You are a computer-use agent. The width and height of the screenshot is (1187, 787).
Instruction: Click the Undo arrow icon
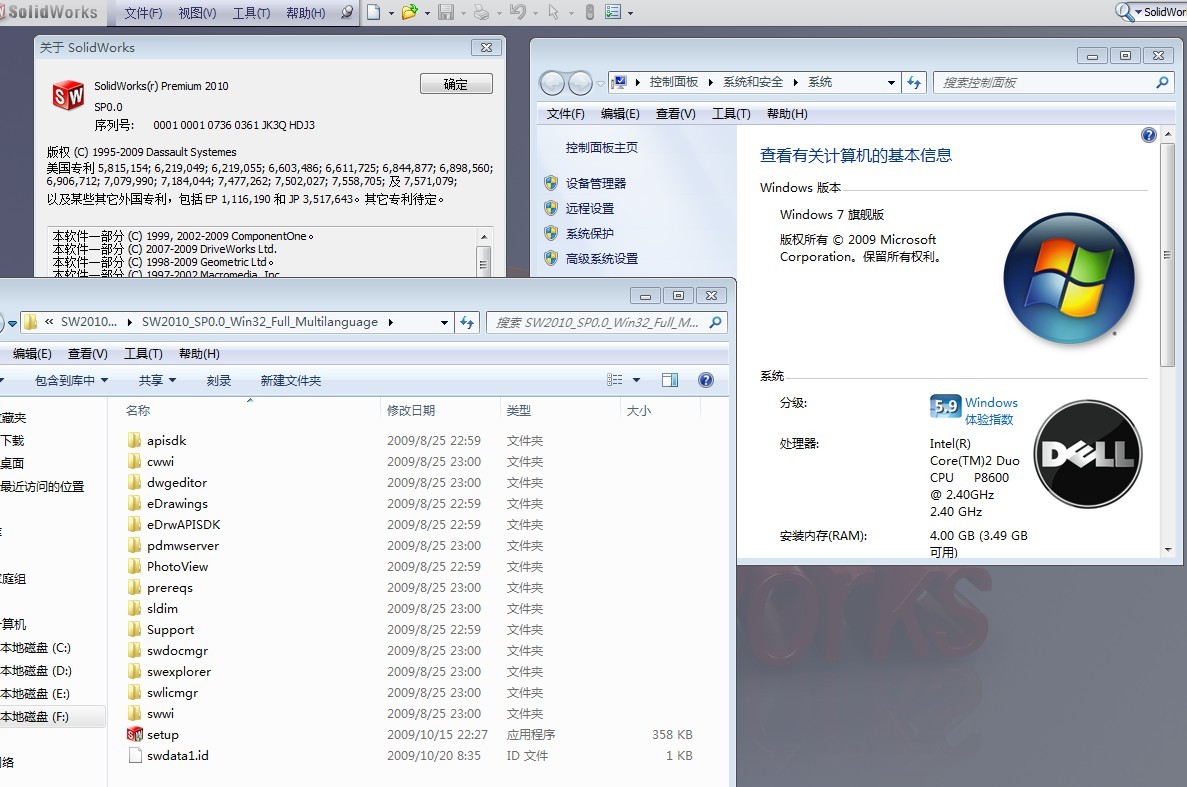pyautogui.click(x=518, y=12)
